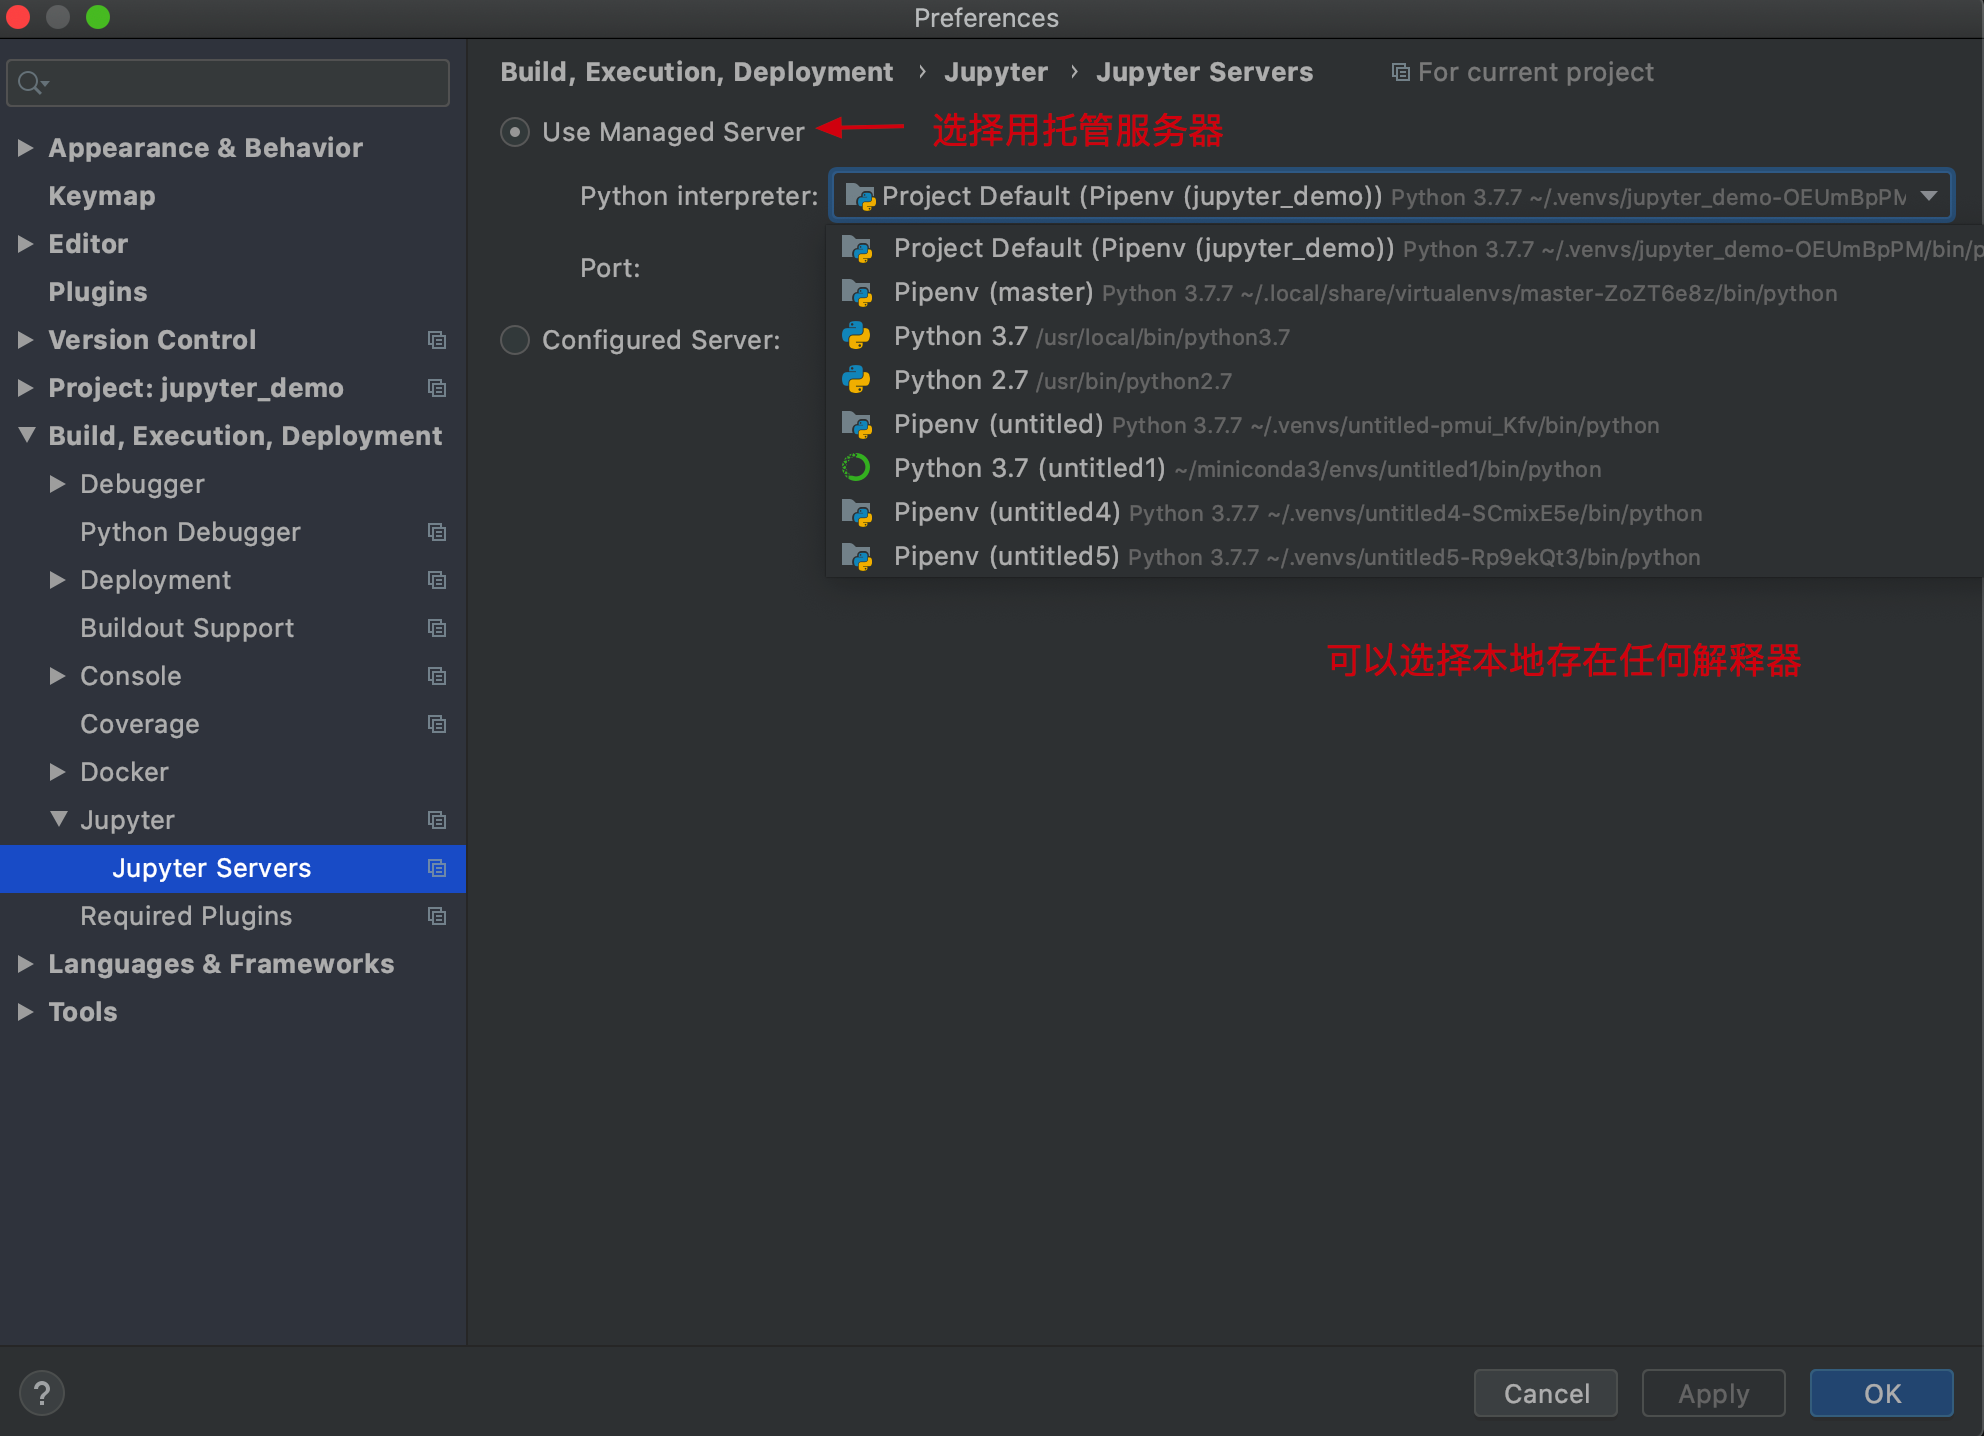Select Jupyter Servers in the tree

232,868
